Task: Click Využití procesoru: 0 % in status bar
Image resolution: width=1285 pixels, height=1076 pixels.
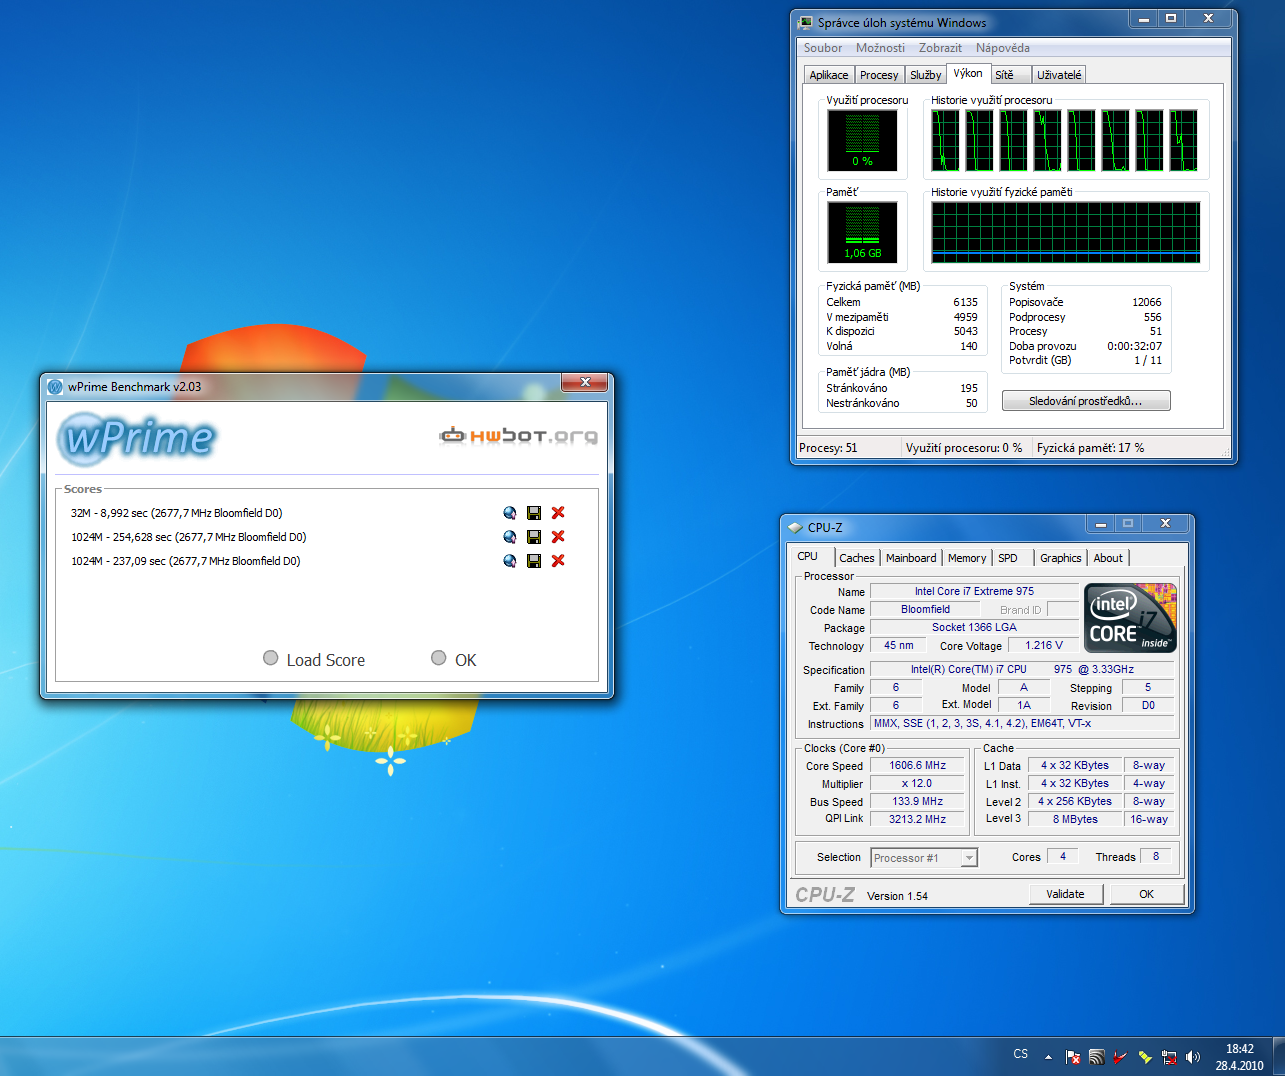Action: coord(964,448)
